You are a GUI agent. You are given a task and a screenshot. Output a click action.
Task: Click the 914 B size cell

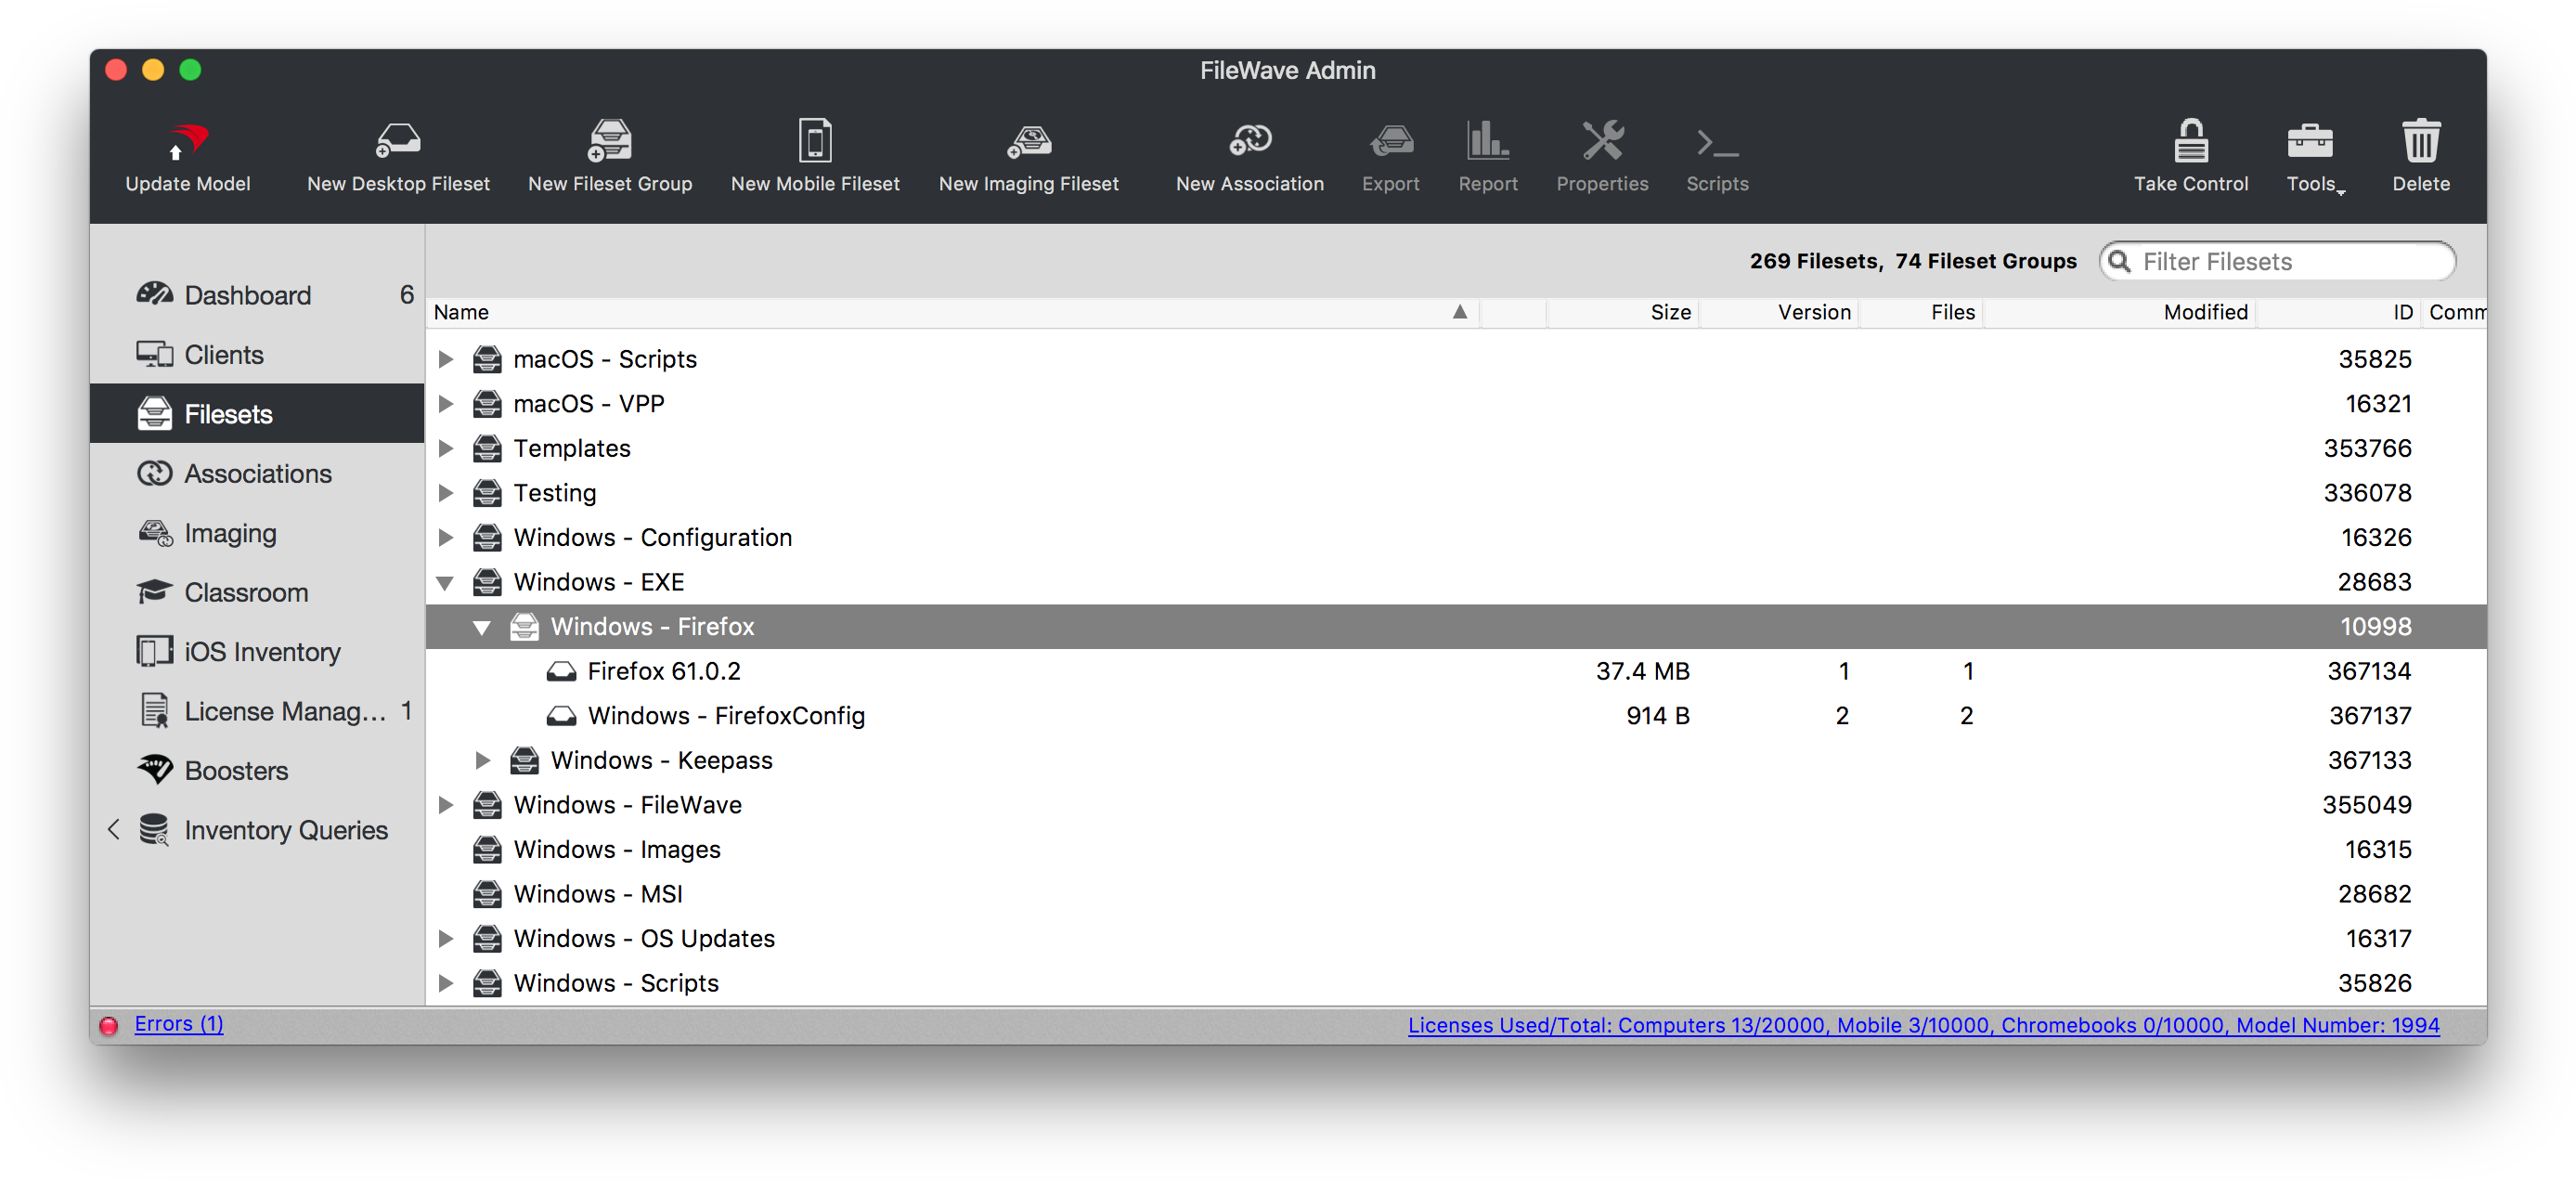(1657, 716)
